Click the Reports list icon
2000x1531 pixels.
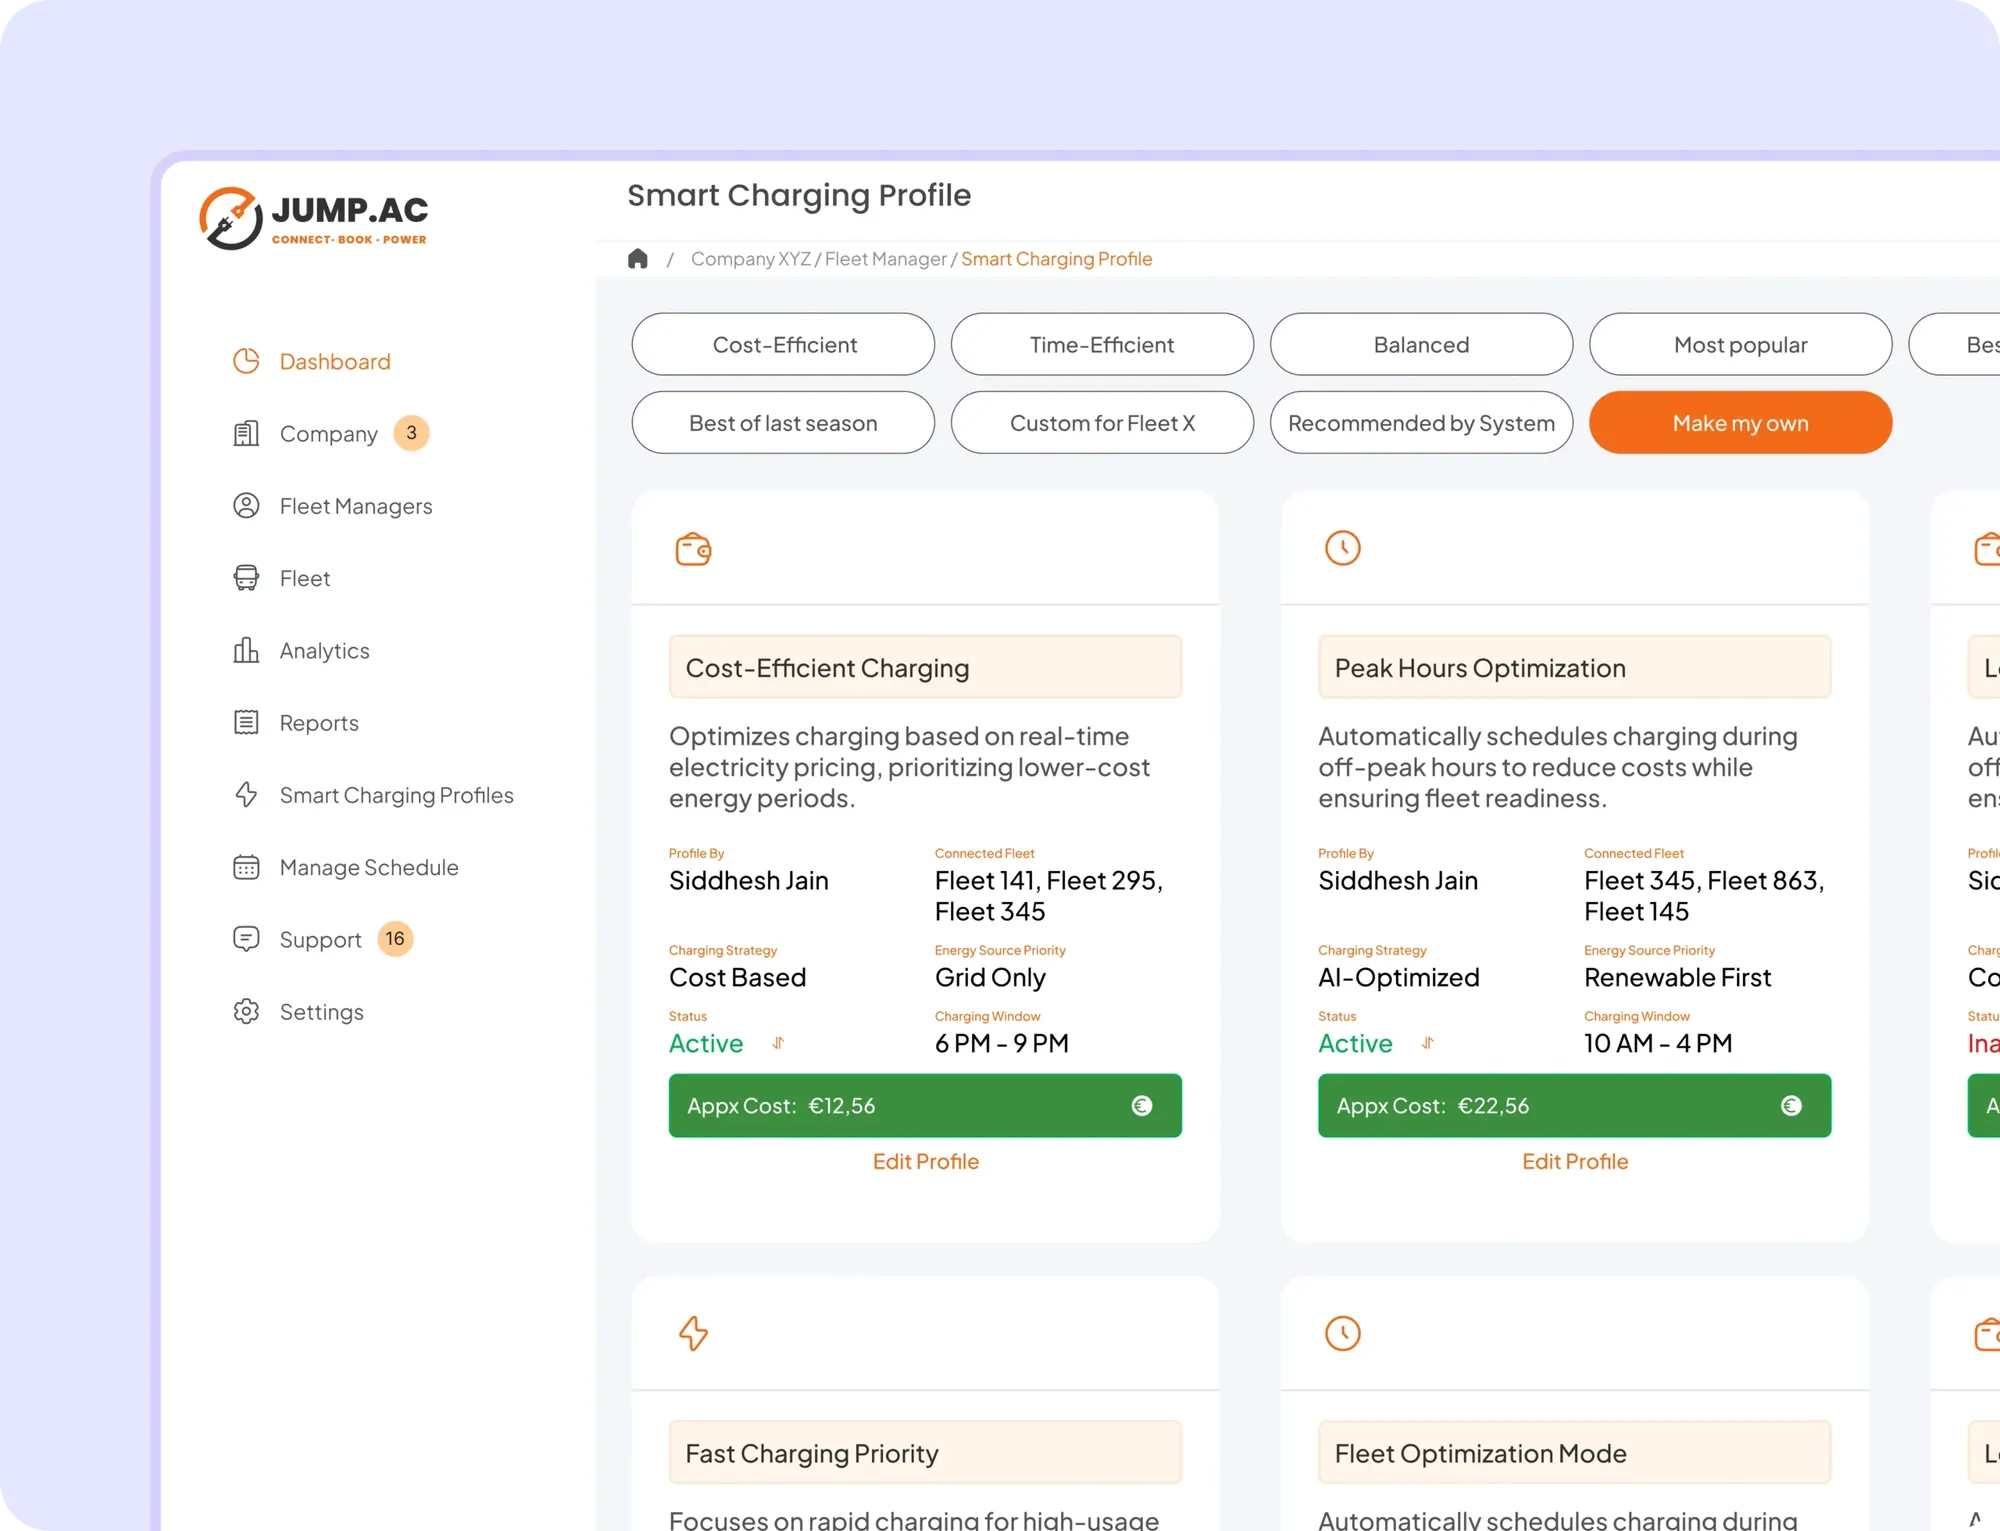coord(246,722)
